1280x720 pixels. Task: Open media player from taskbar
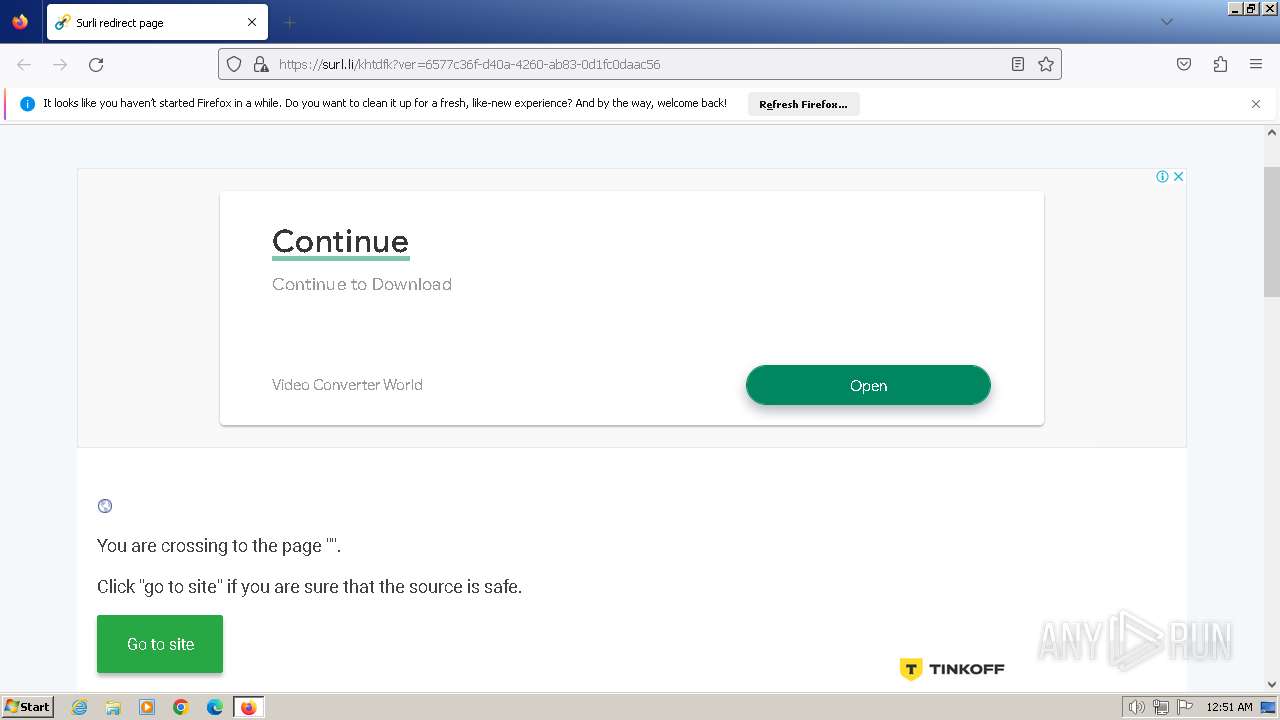tap(147, 707)
